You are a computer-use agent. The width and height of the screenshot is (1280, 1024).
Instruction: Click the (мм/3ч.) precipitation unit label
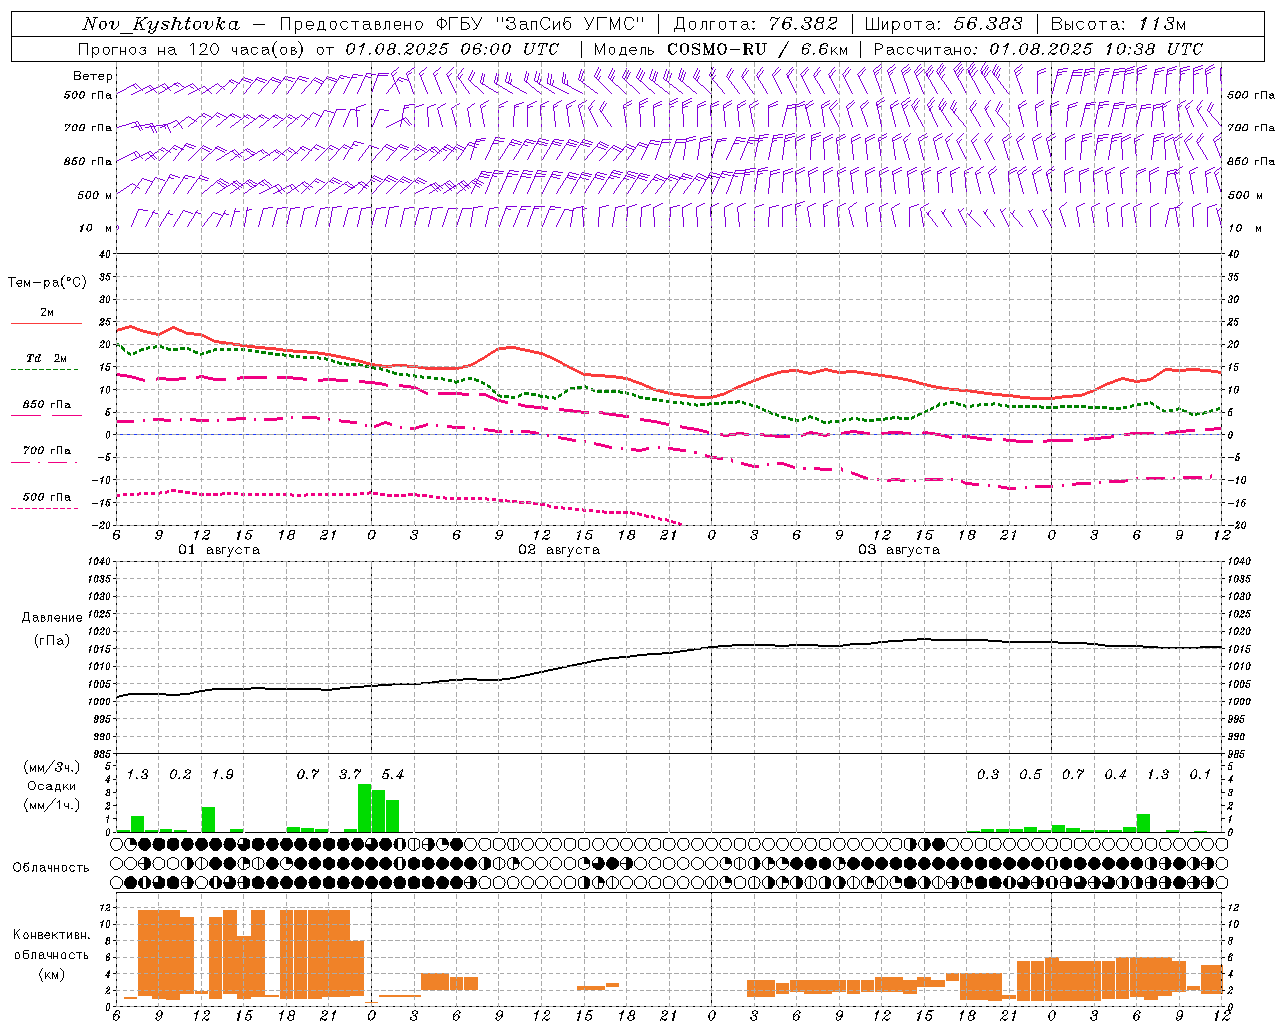click(x=51, y=767)
